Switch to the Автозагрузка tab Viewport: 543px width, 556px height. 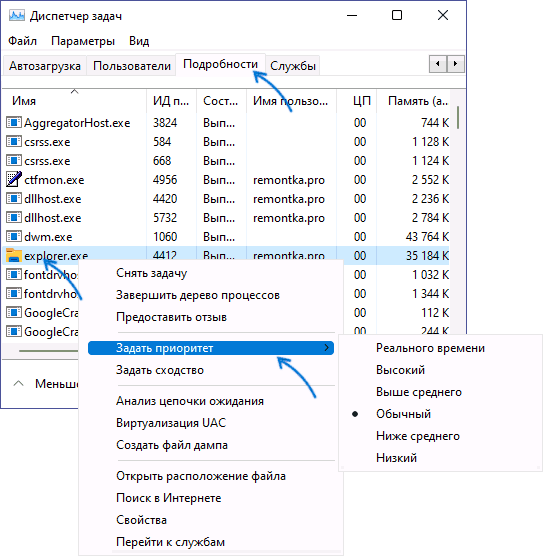(45, 66)
